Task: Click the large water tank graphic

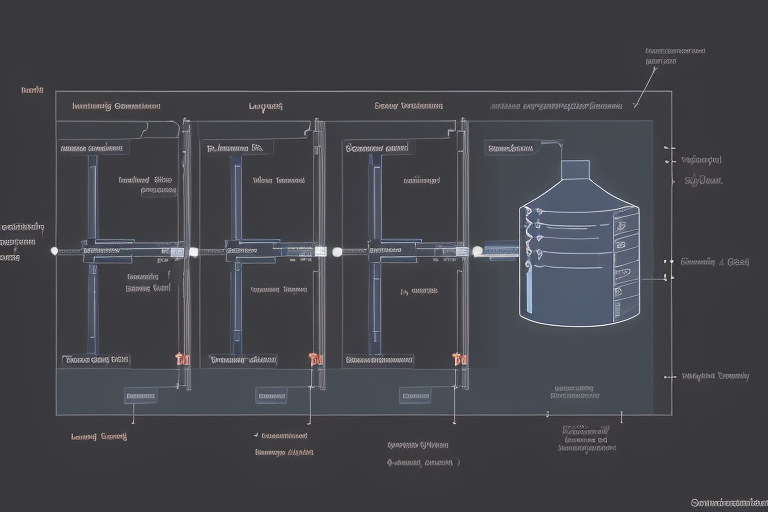Action: [x=578, y=260]
